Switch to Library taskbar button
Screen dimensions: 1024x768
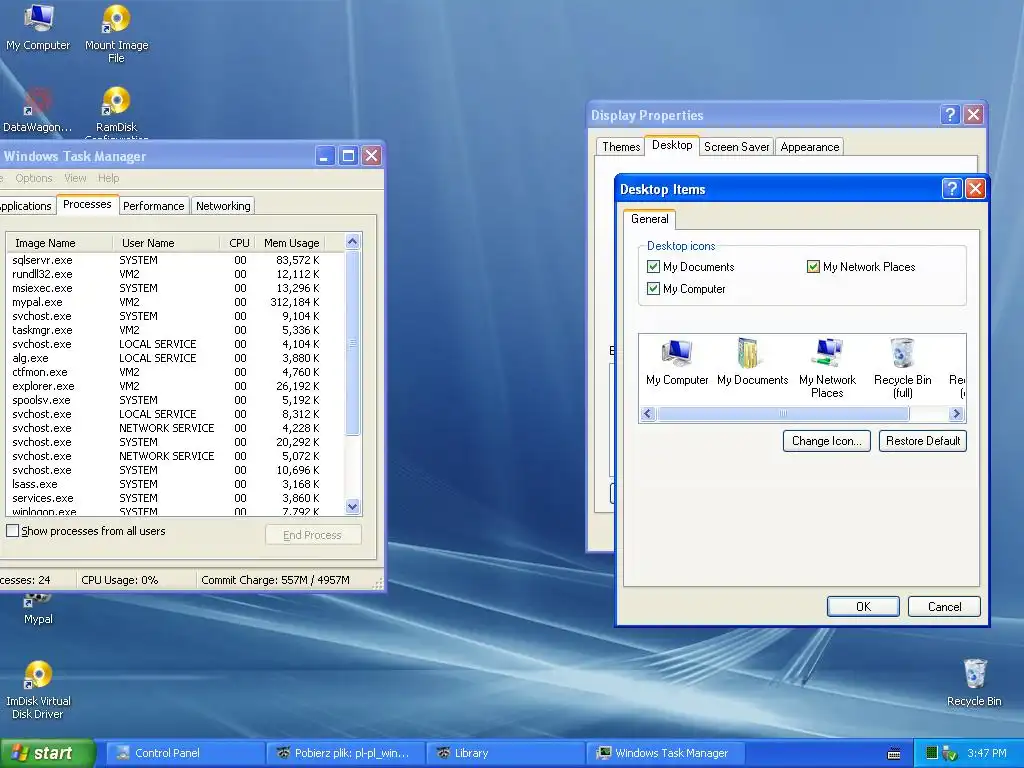coord(505,753)
